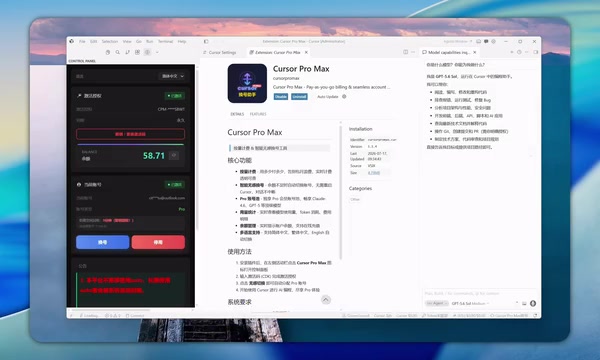Image resolution: width=600 pixels, height=360 pixels.
Task: Click the red stop button
Action: [158, 243]
